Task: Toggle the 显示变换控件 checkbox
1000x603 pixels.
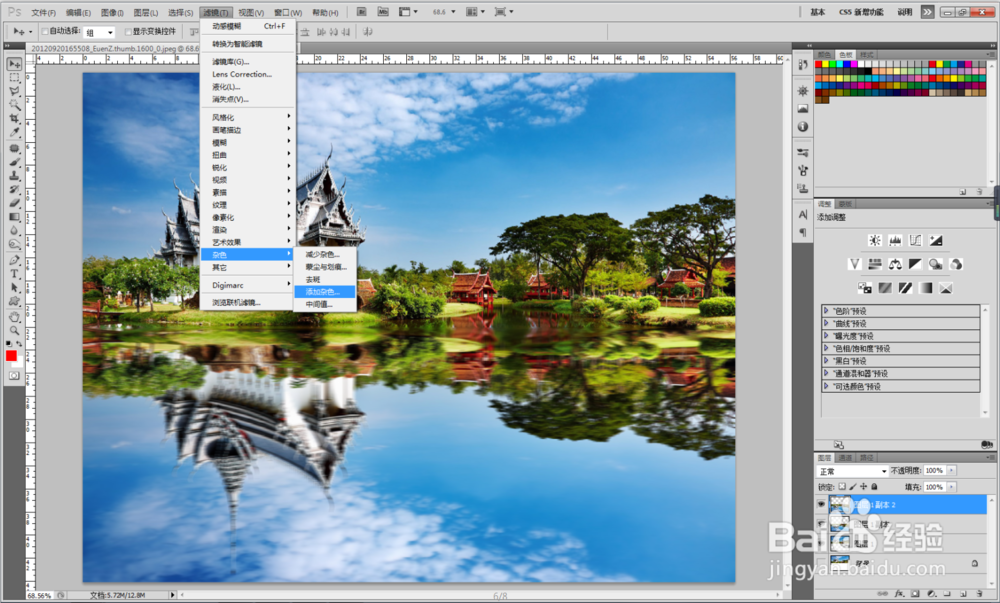Action: coord(128,31)
